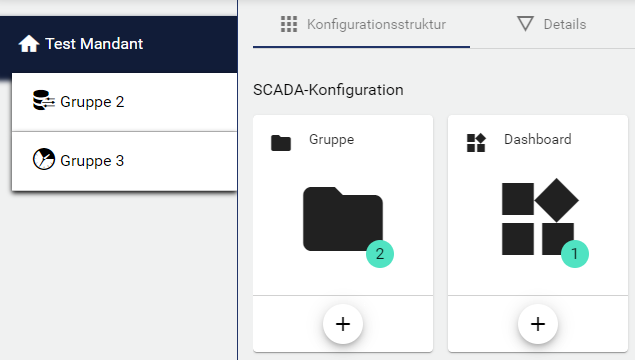Image resolution: width=635 pixels, height=360 pixels.
Task: Open the large folder graphic in Gruppe card
Action: point(343,219)
